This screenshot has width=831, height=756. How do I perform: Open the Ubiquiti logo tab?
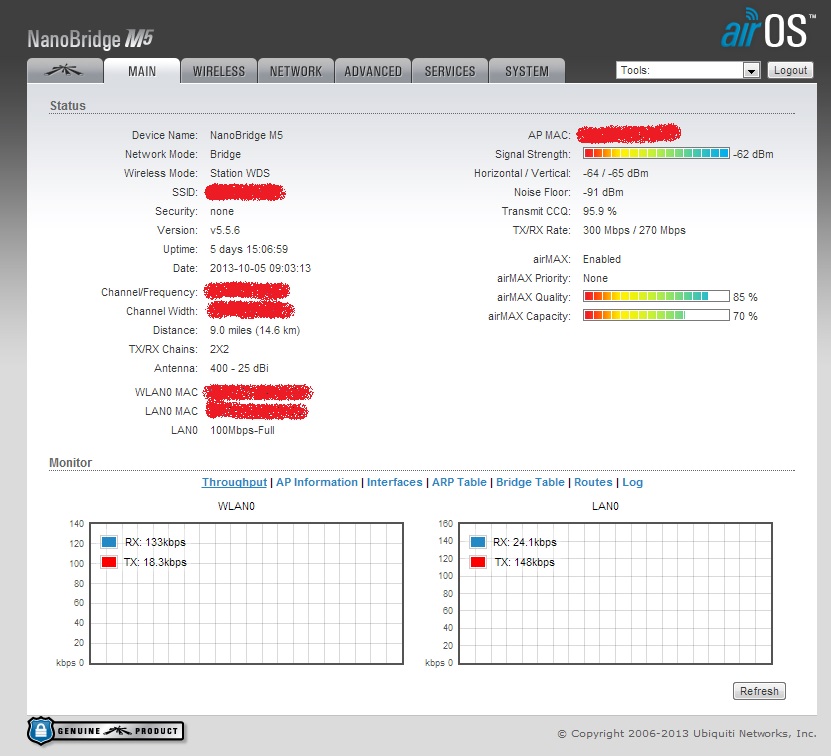65,71
